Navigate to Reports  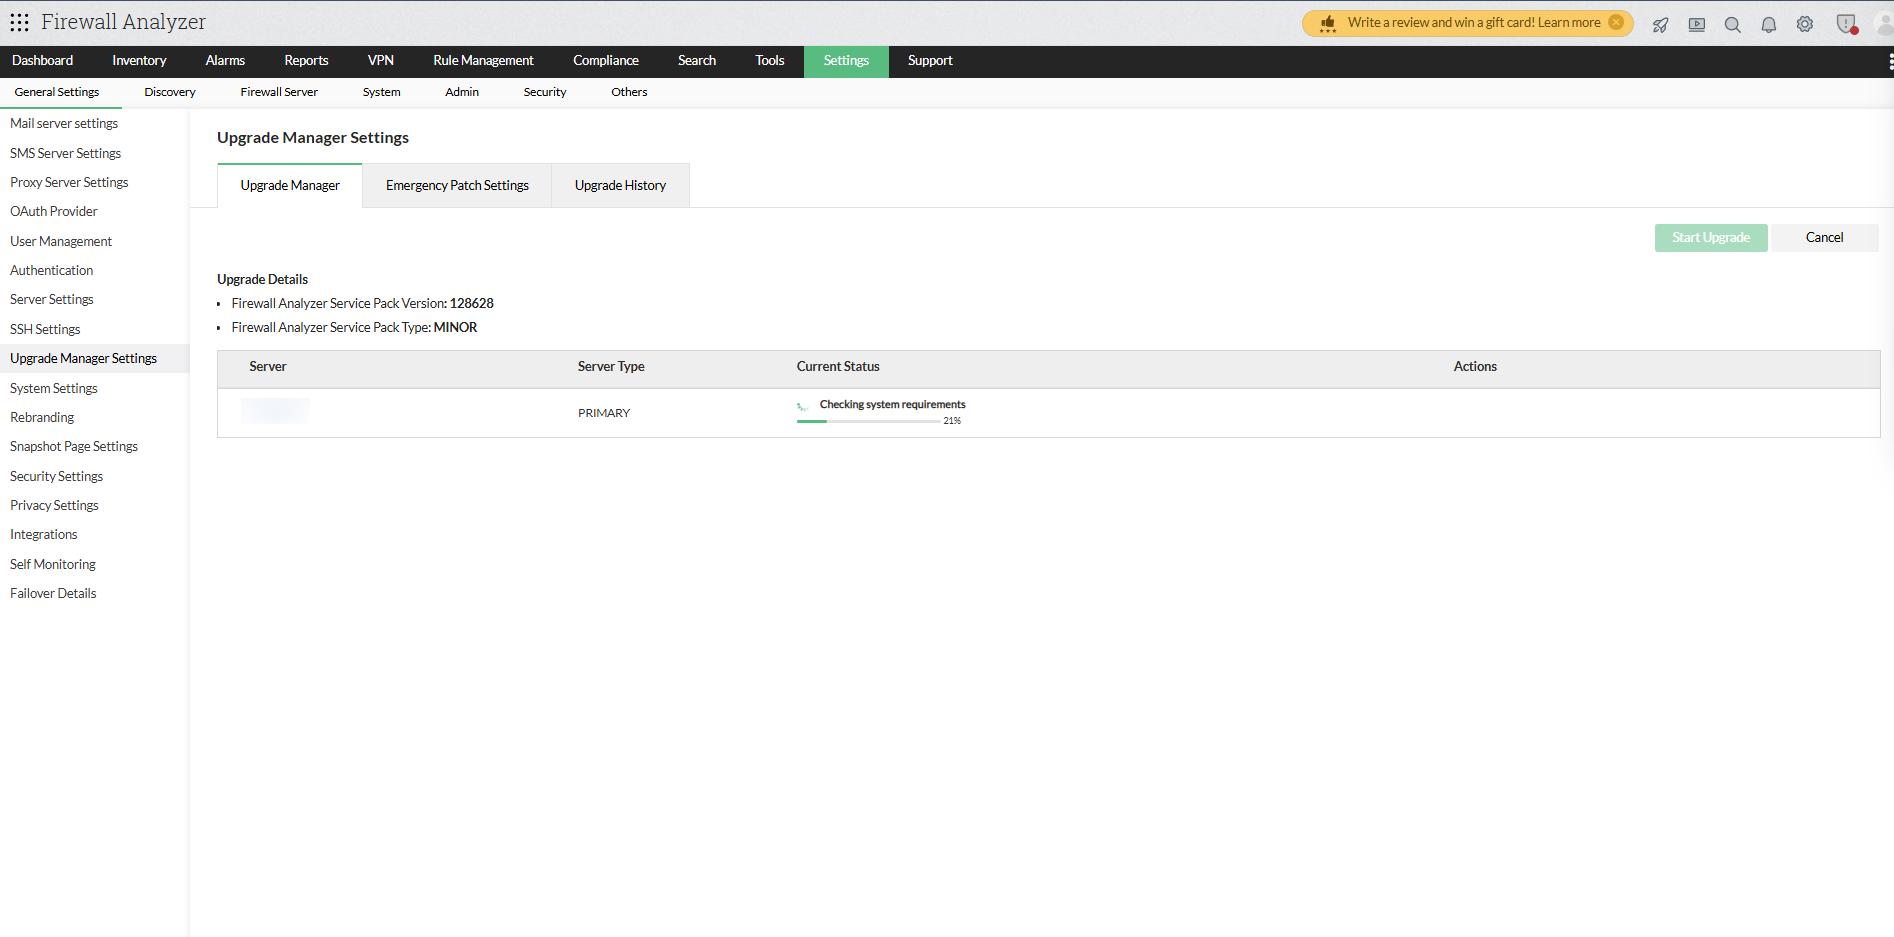point(306,61)
